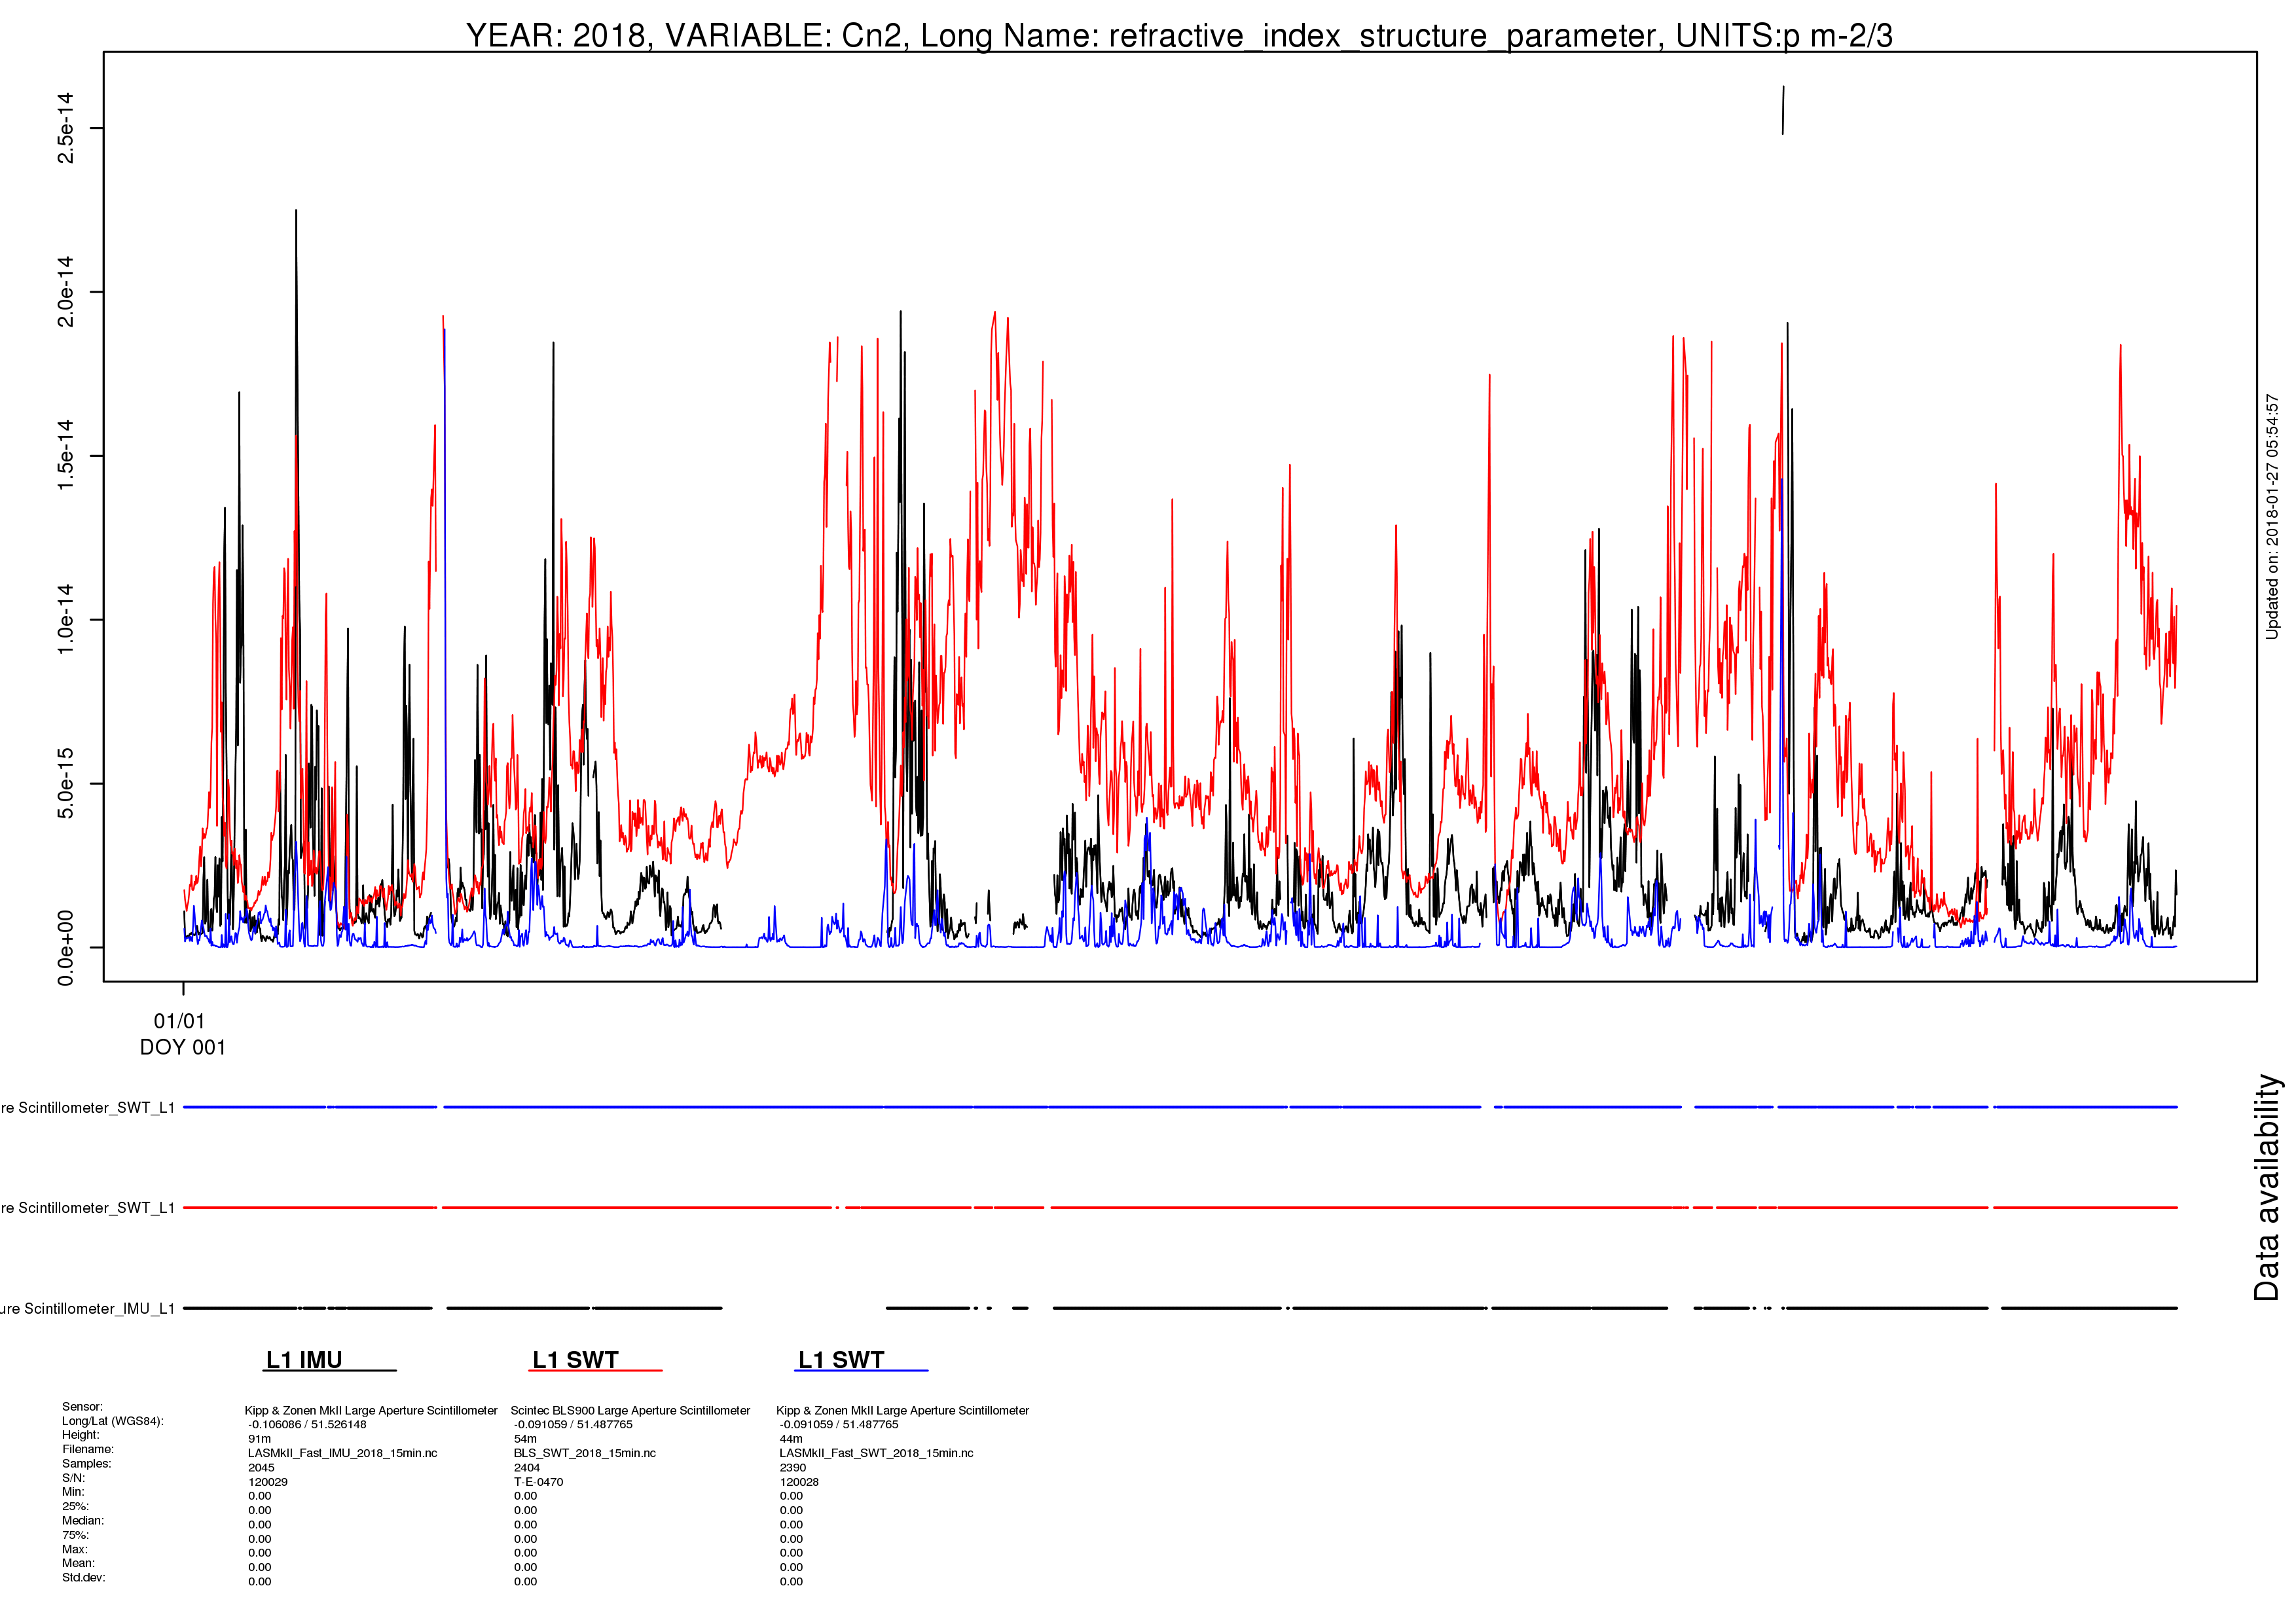Click the samples count 2045
The height and width of the screenshot is (1624, 2296).
point(261,1468)
